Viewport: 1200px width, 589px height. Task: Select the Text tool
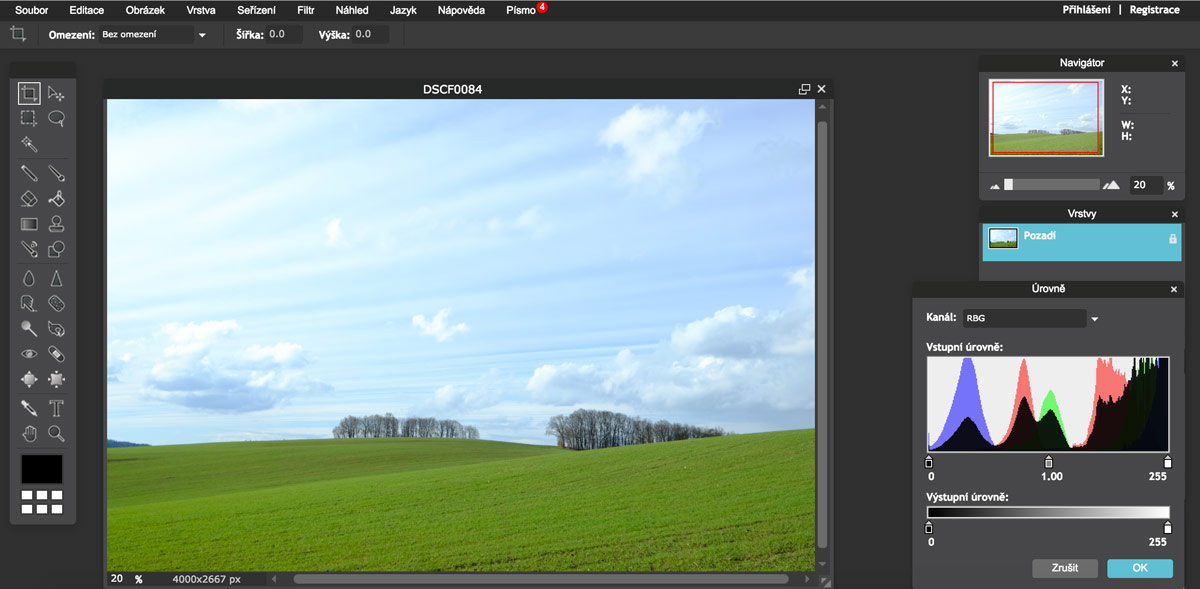point(57,408)
